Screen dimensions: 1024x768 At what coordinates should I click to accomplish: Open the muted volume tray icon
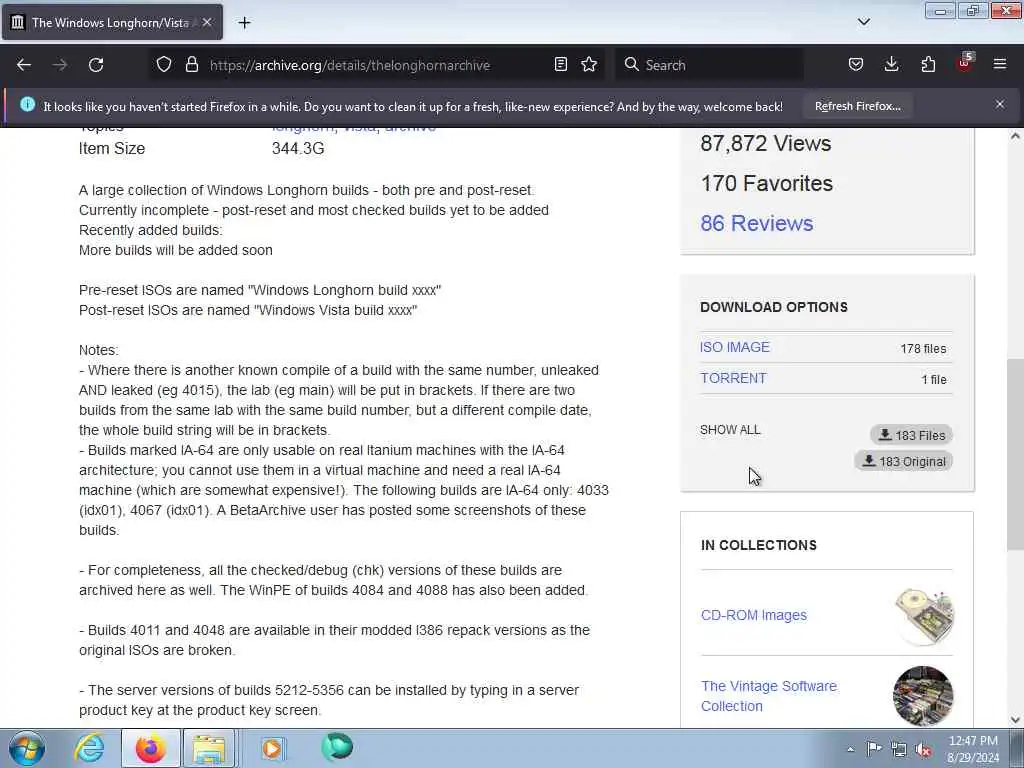(x=923, y=750)
